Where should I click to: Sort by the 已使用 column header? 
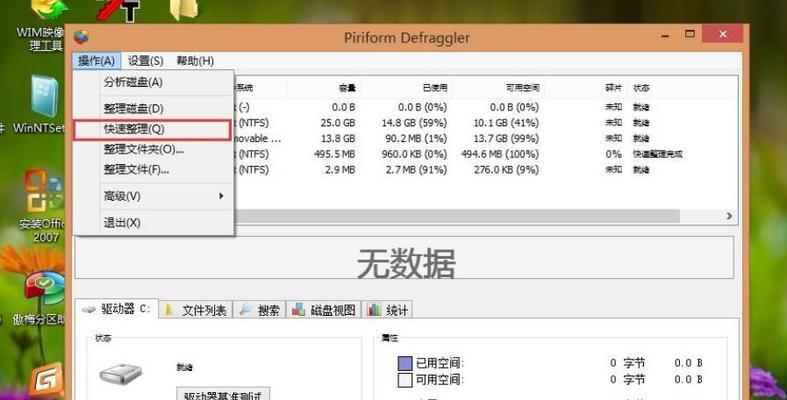(x=406, y=88)
